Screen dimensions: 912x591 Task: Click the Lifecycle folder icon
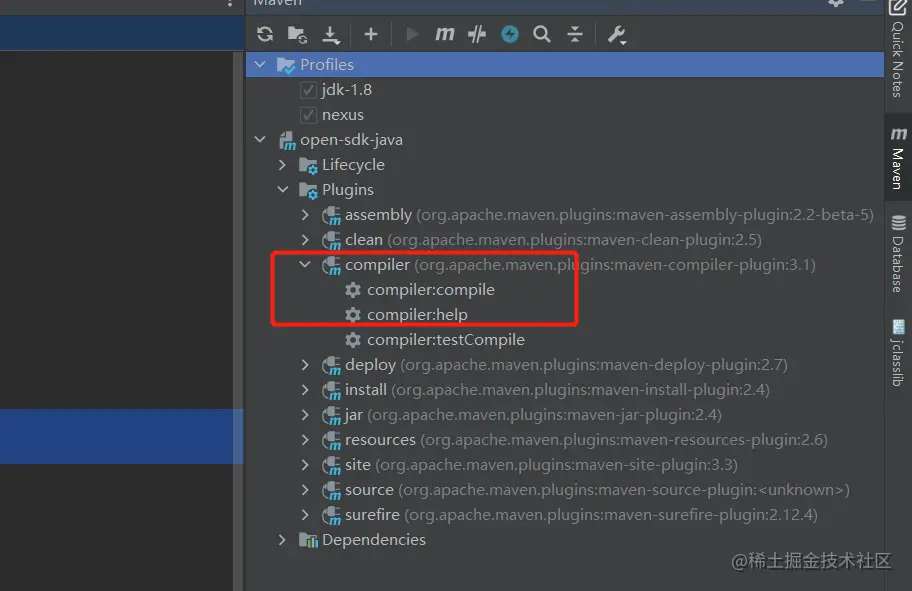pos(308,165)
